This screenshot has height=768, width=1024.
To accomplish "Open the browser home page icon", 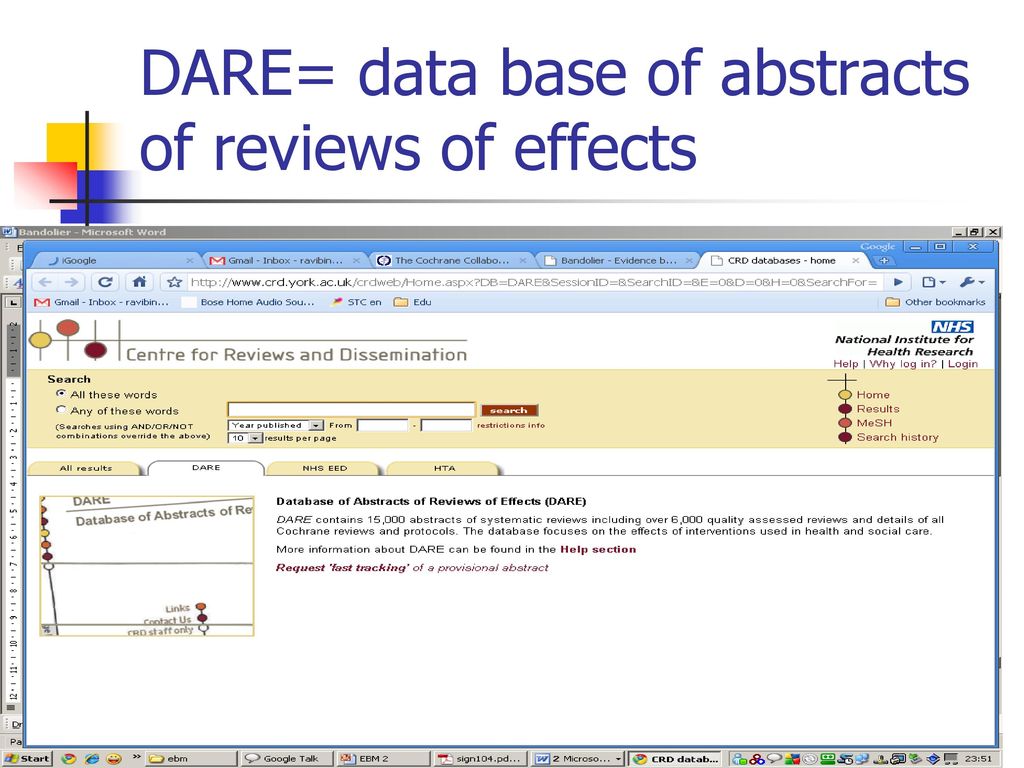I will point(139,282).
